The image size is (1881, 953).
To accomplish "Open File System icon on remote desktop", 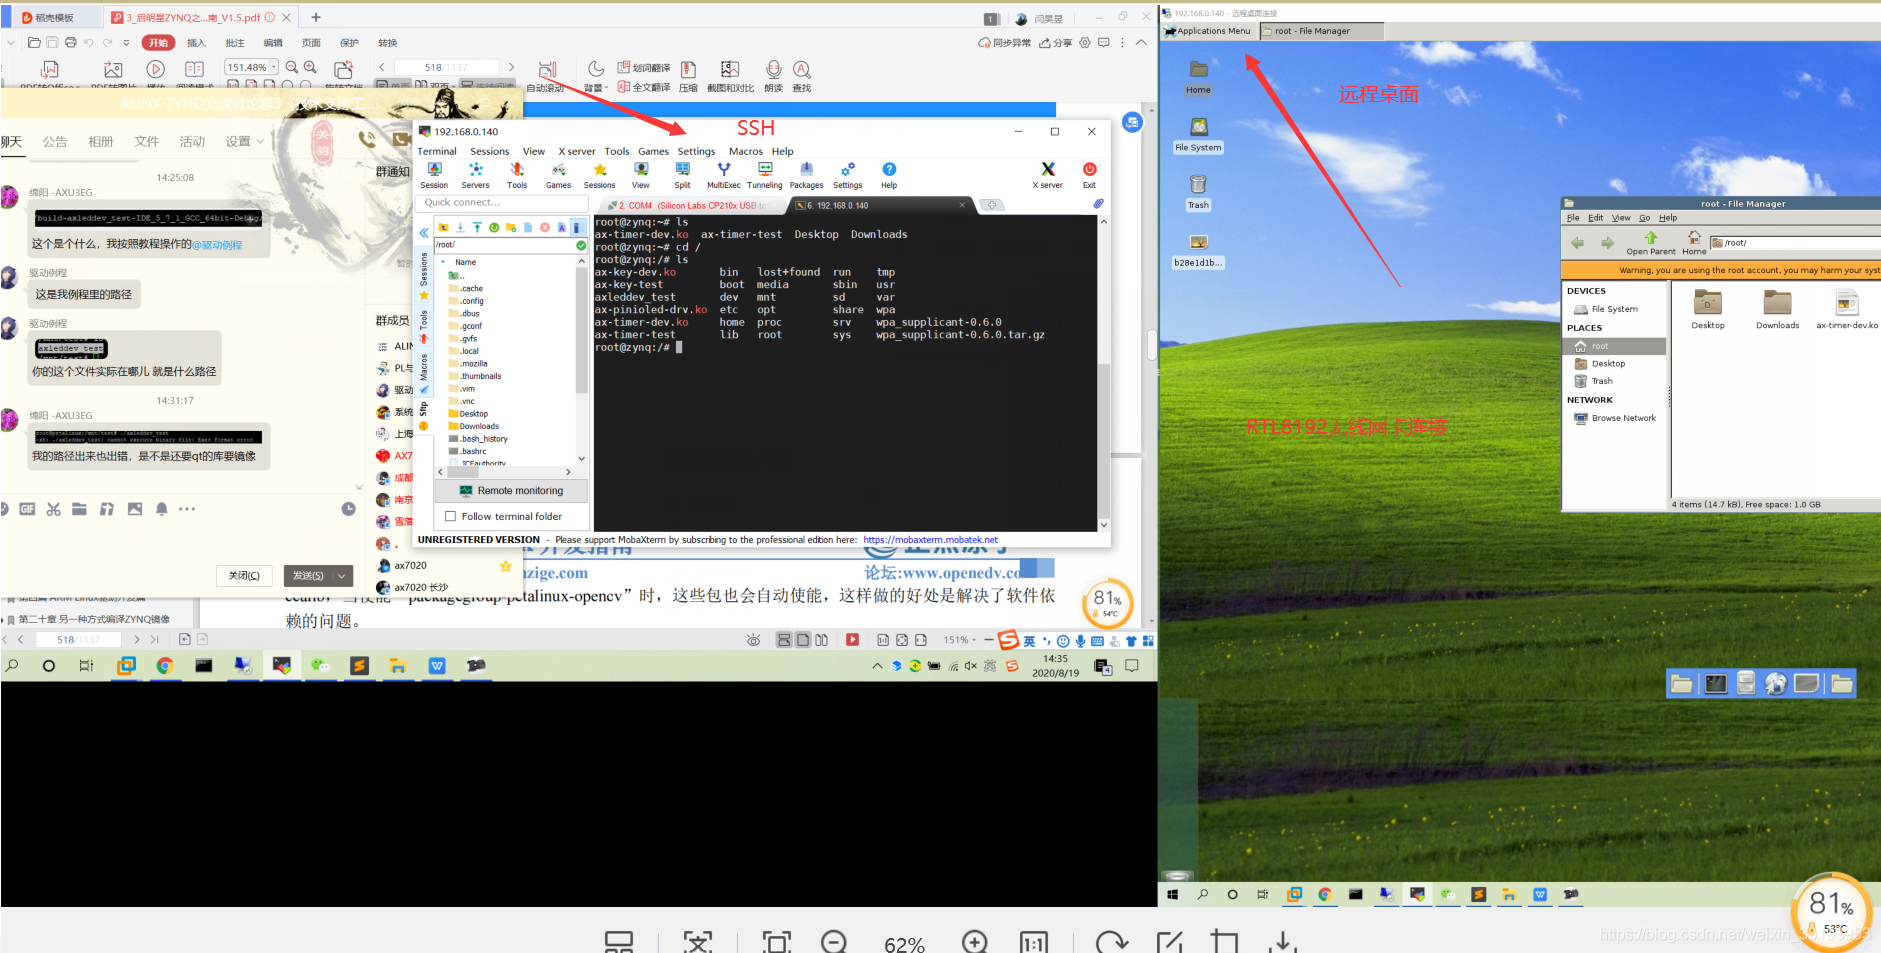I will click(x=1198, y=134).
